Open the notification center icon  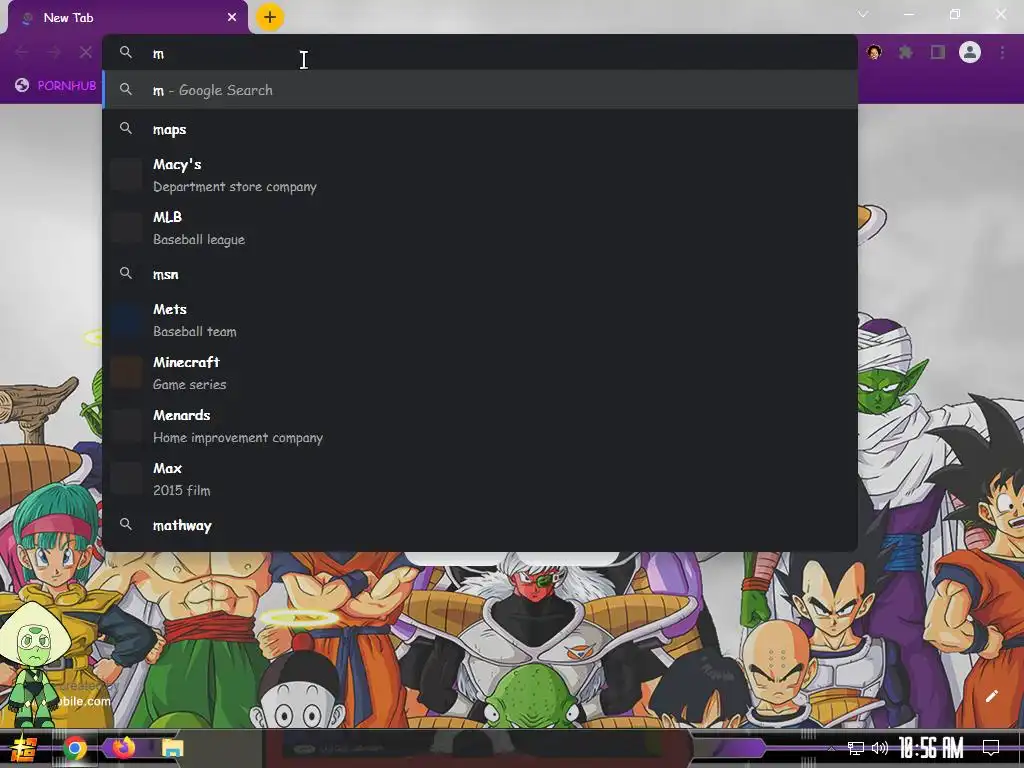pos(991,748)
